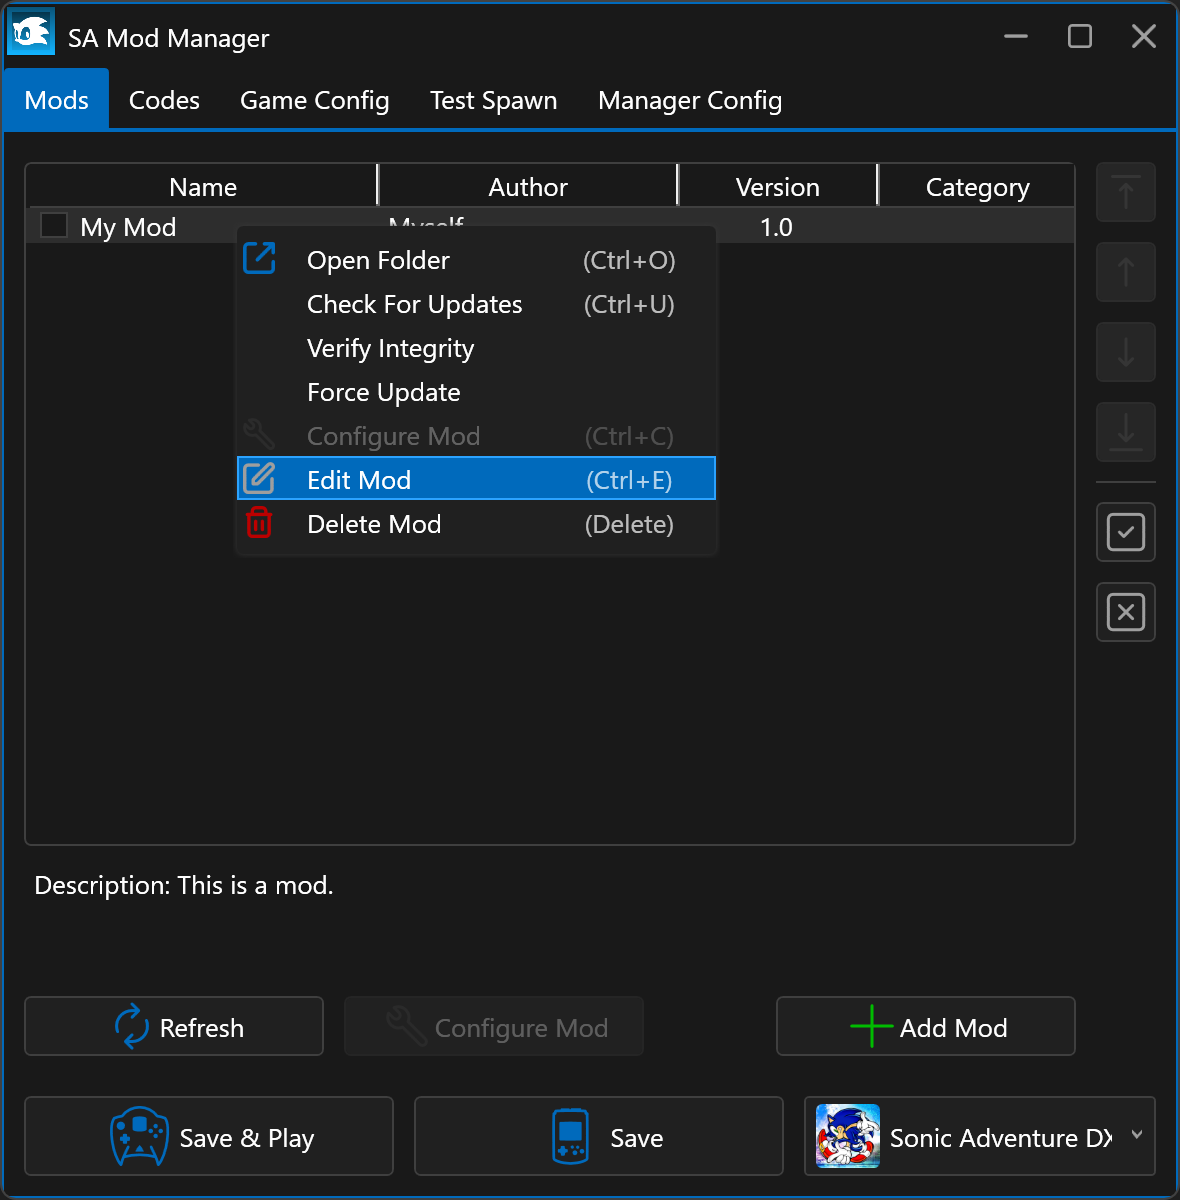Click the deselect all mods X icon
The image size is (1180, 1200).
tap(1125, 612)
